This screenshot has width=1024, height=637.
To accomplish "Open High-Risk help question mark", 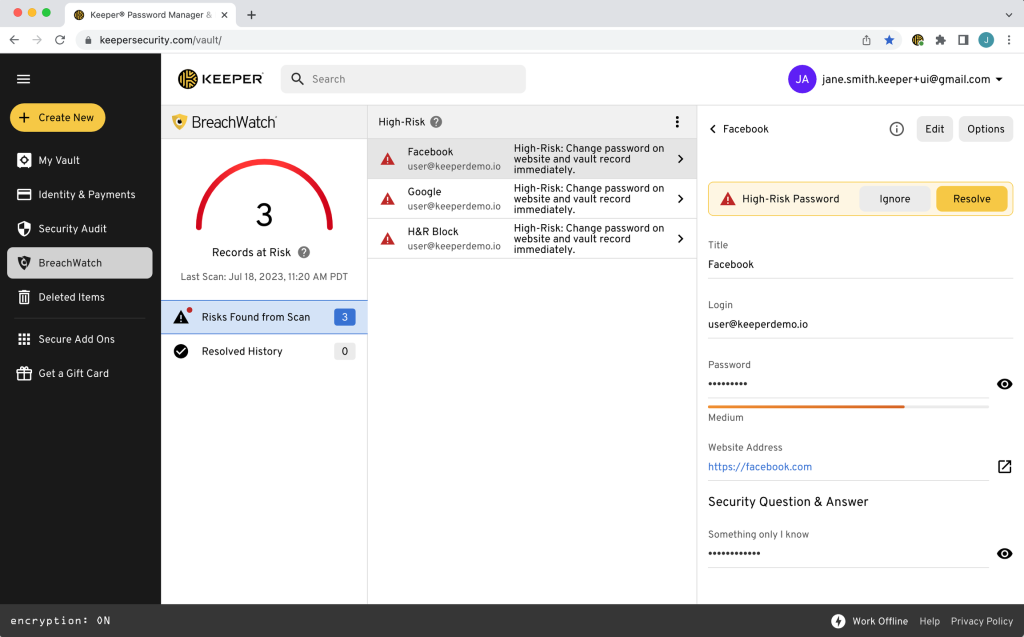I will pyautogui.click(x=436, y=122).
